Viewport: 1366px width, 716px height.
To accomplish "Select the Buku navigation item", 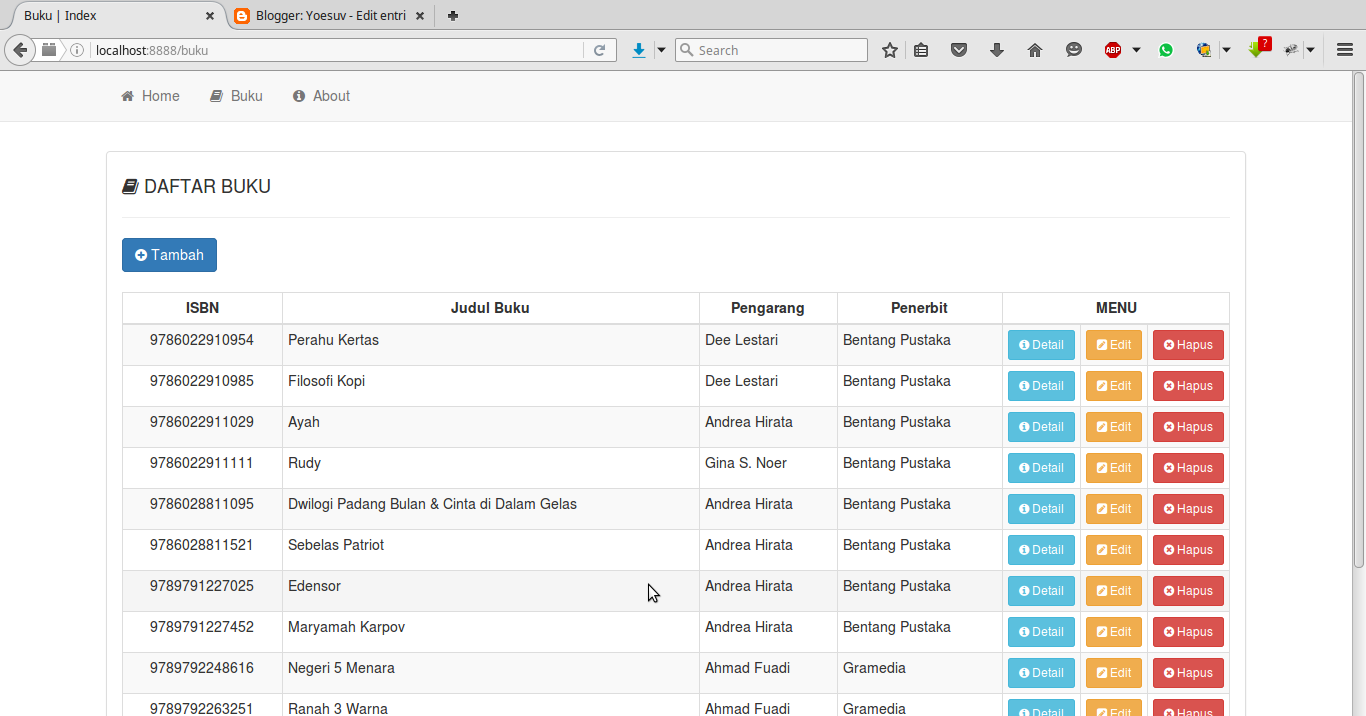I will (x=236, y=95).
